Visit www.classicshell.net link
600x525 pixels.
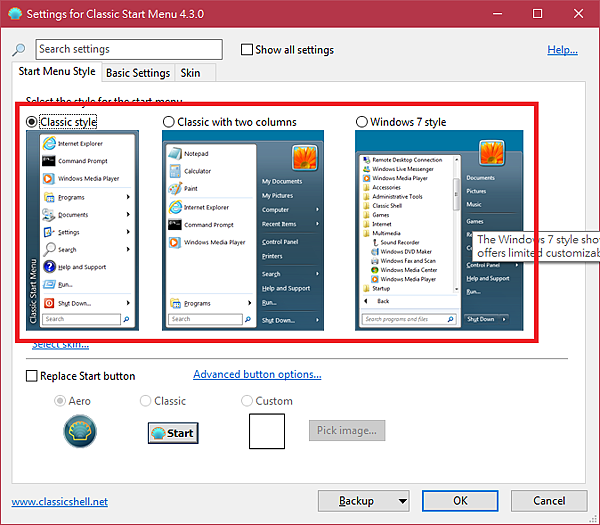[60, 501]
